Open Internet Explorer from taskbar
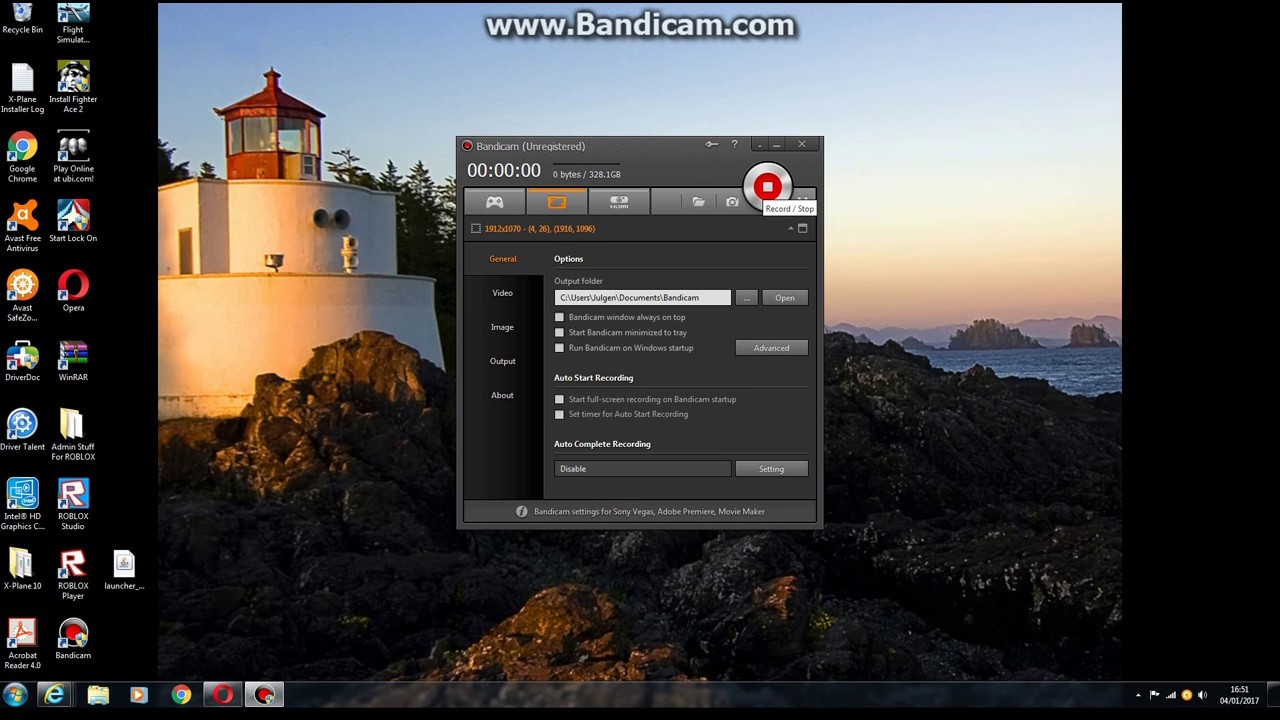The width and height of the screenshot is (1280, 720). pyautogui.click(x=54, y=694)
